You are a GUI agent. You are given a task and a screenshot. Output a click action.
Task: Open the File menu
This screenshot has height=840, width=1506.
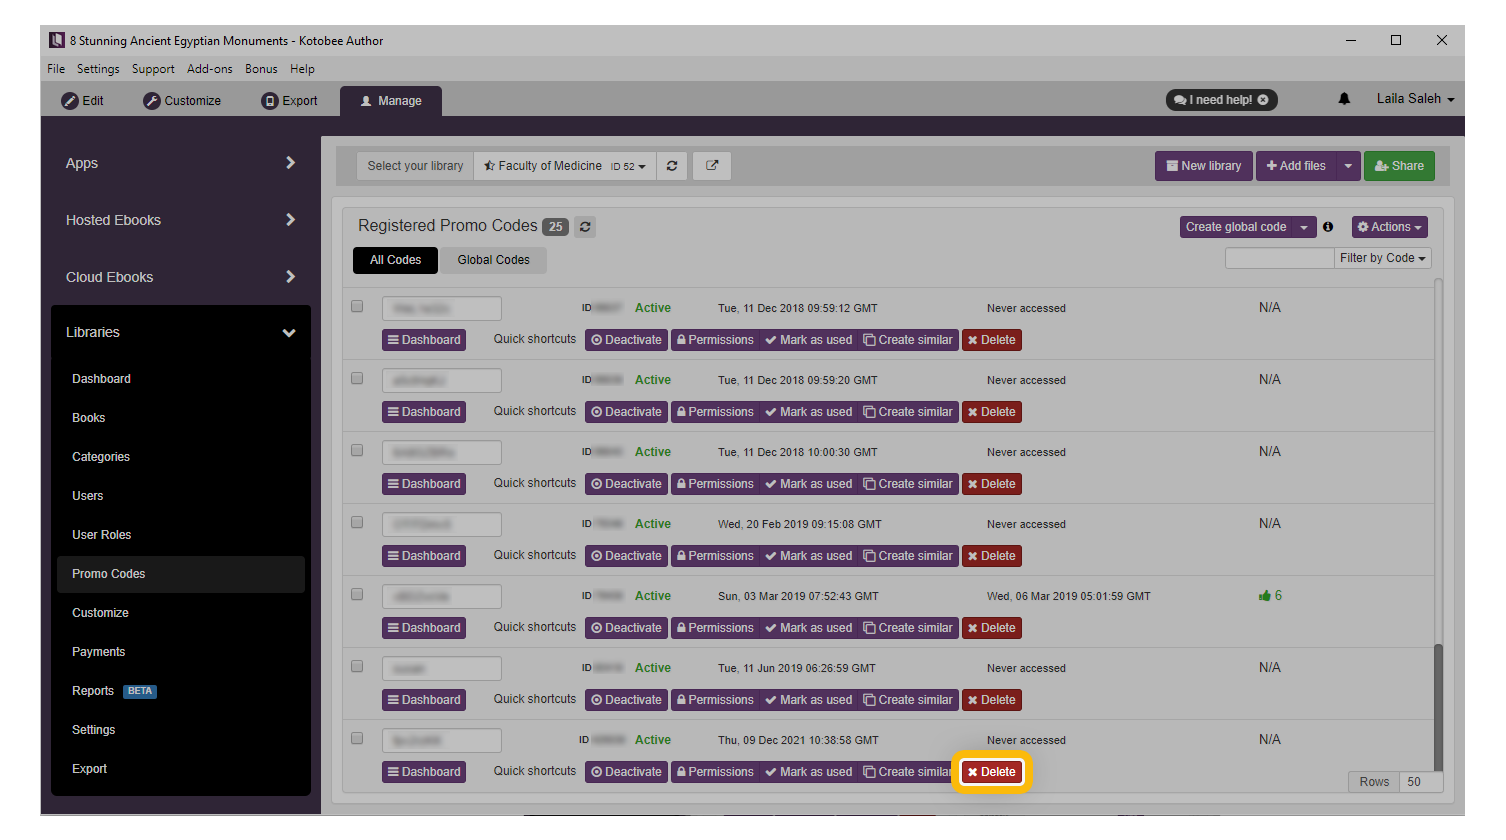(56, 69)
